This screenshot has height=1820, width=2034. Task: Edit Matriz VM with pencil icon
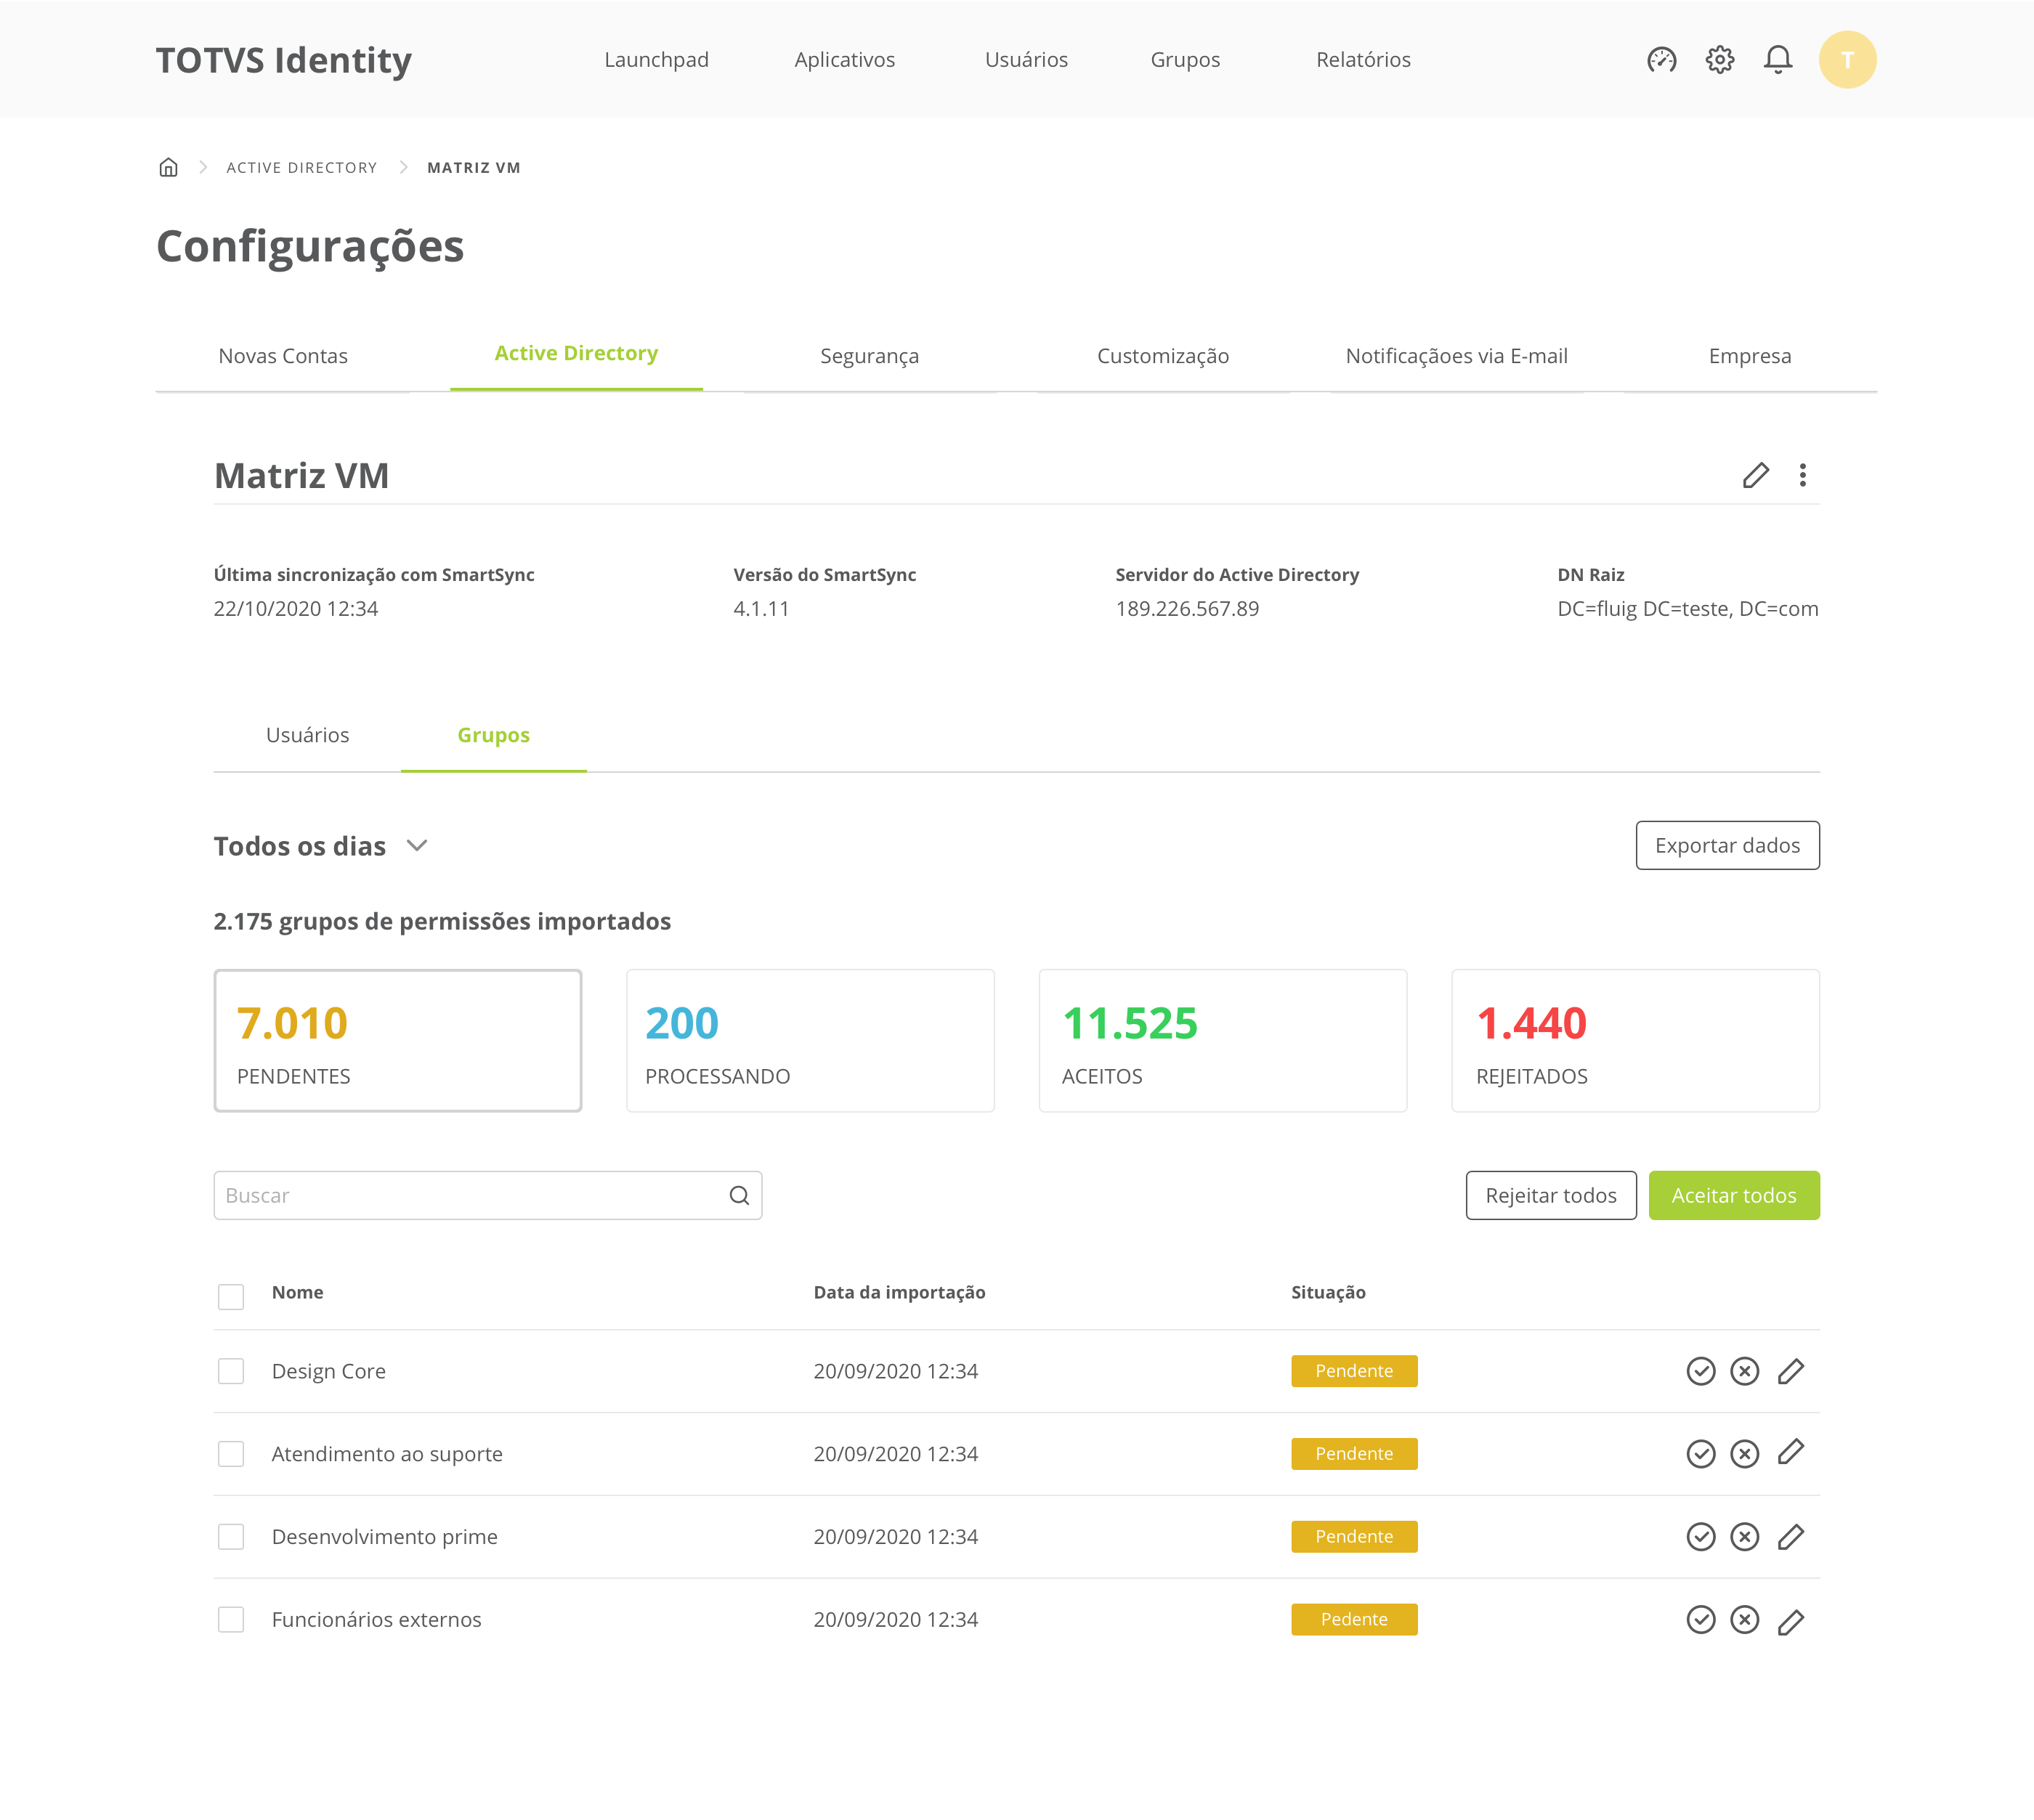1755,475
